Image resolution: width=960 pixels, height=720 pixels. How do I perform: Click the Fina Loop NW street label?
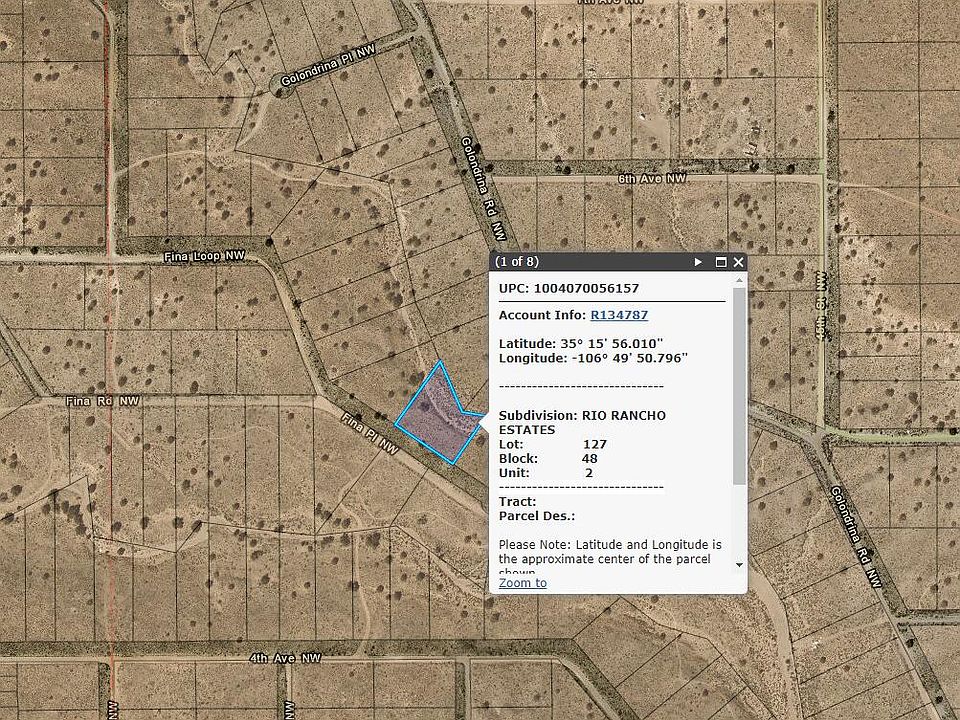pyautogui.click(x=204, y=257)
